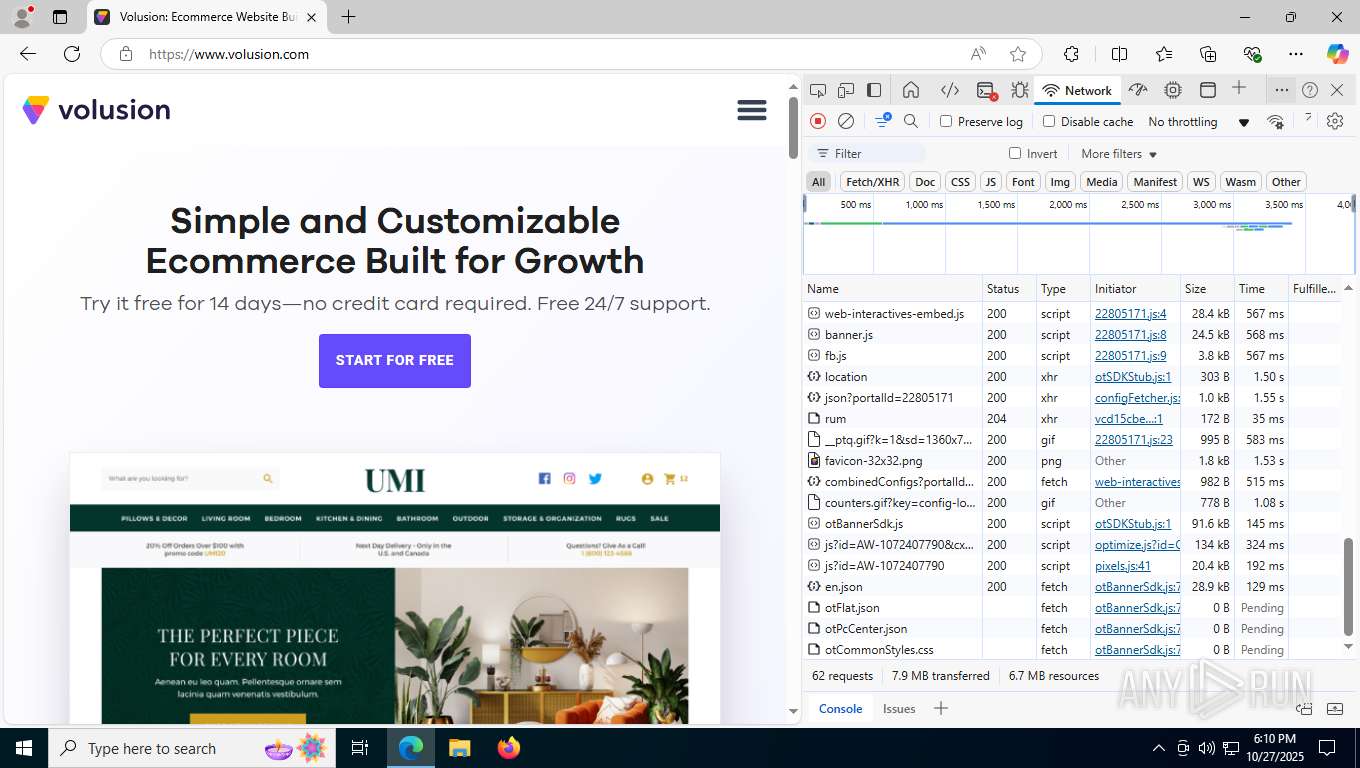The image size is (1360, 768).
Task: Open Edge Settings and more menu
Action: [x=1296, y=54]
